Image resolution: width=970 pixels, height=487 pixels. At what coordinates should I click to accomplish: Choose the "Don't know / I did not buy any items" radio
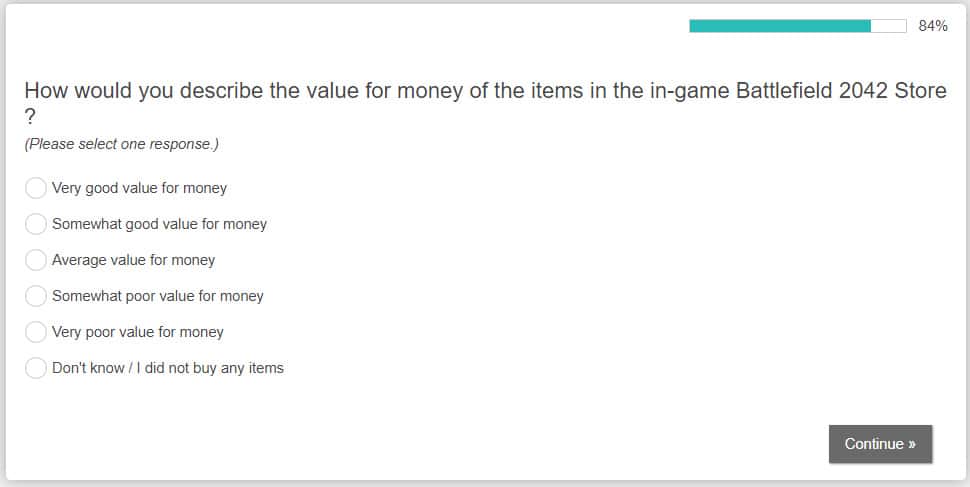(36, 368)
